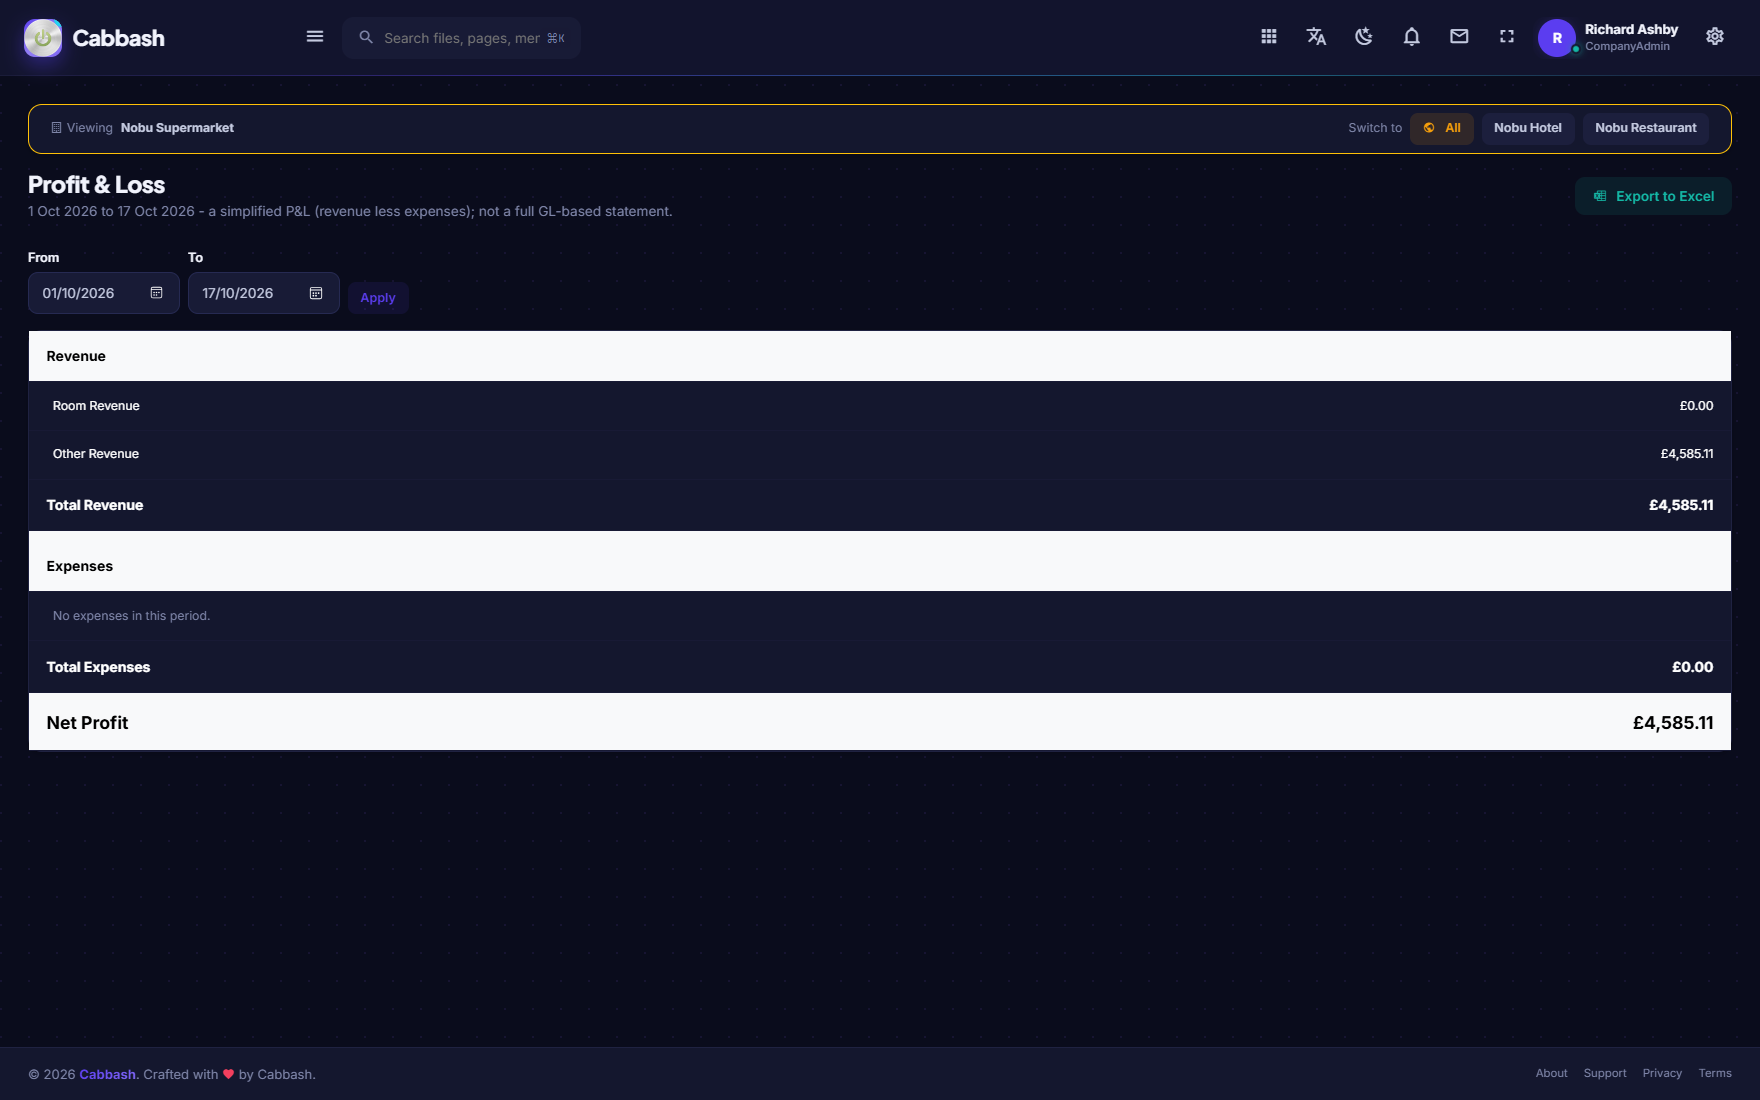Click 'No expenses in this period.' text

click(131, 616)
